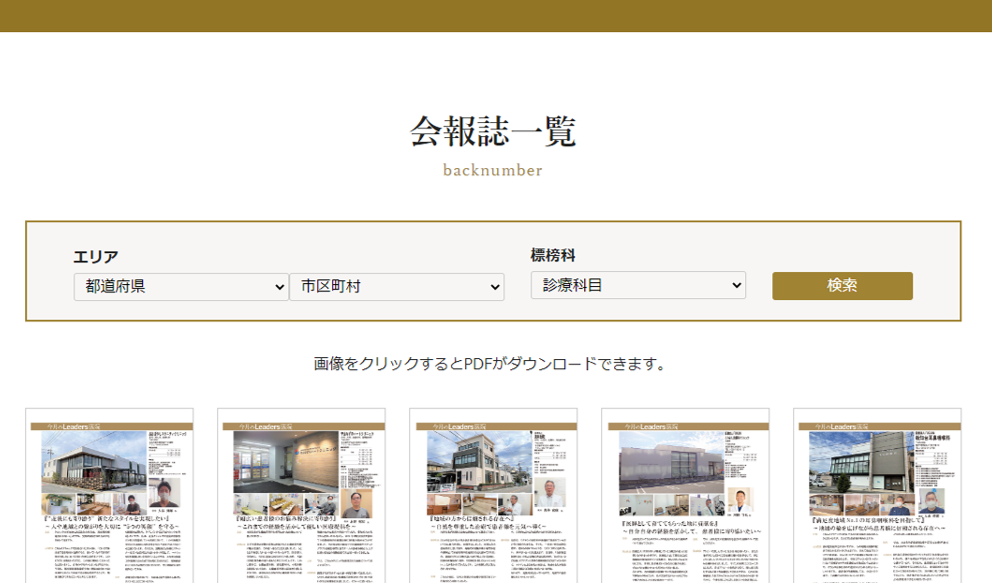Viewport: 992px width, 583px height.
Task: Click the 標榜科 label above specialty dropdown
Action: point(553,255)
